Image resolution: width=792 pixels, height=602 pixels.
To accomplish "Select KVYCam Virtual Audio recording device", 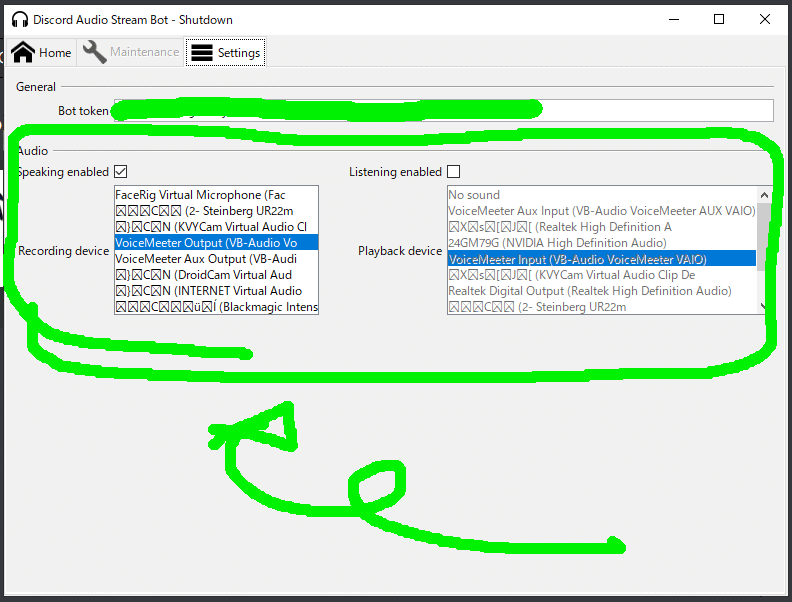I will click(216, 227).
